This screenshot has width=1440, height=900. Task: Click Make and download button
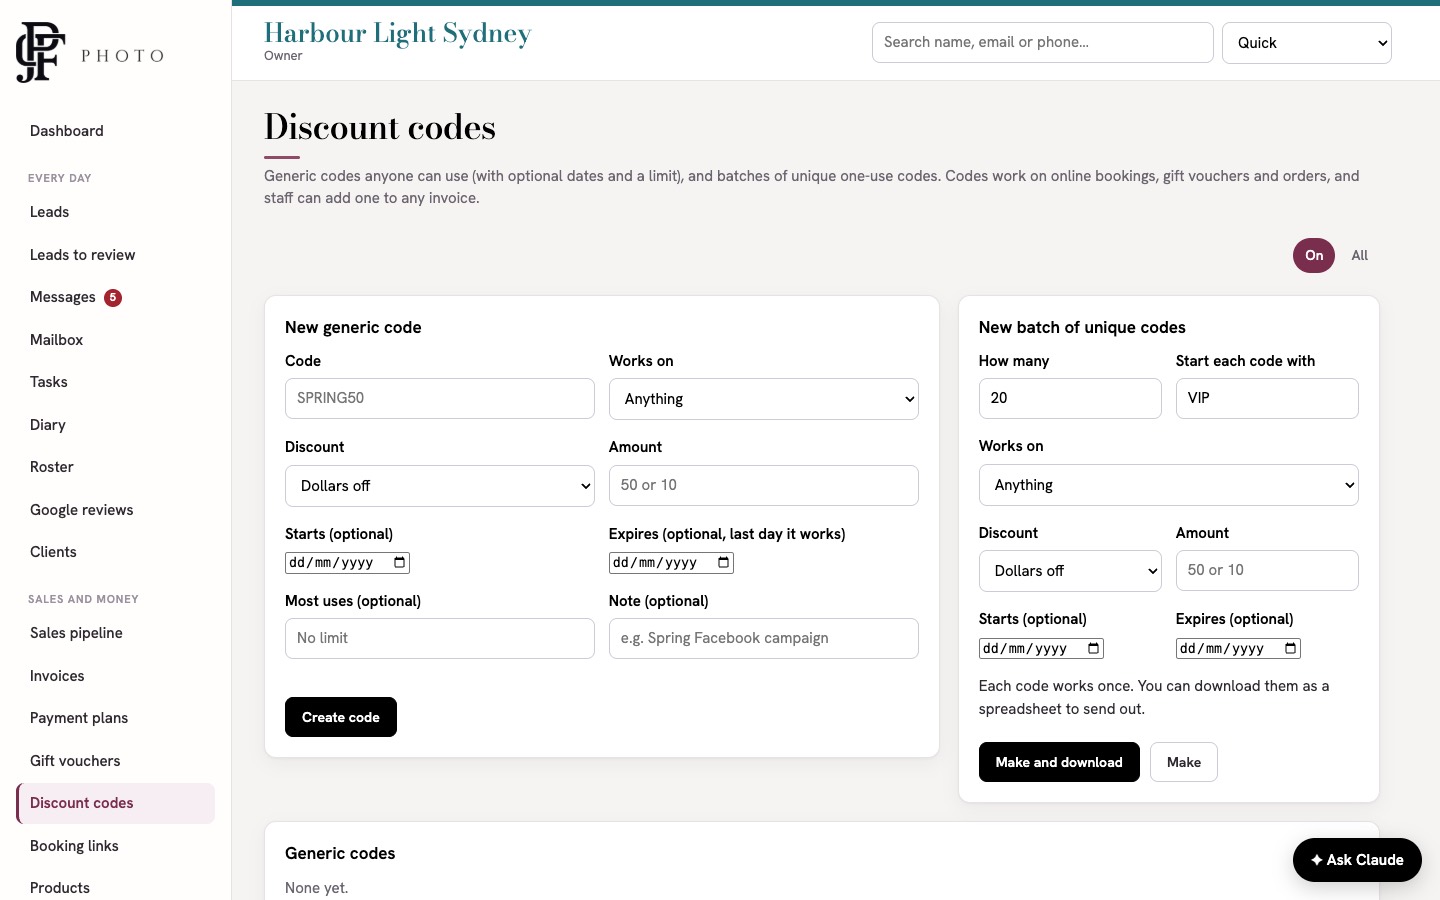(x=1059, y=762)
